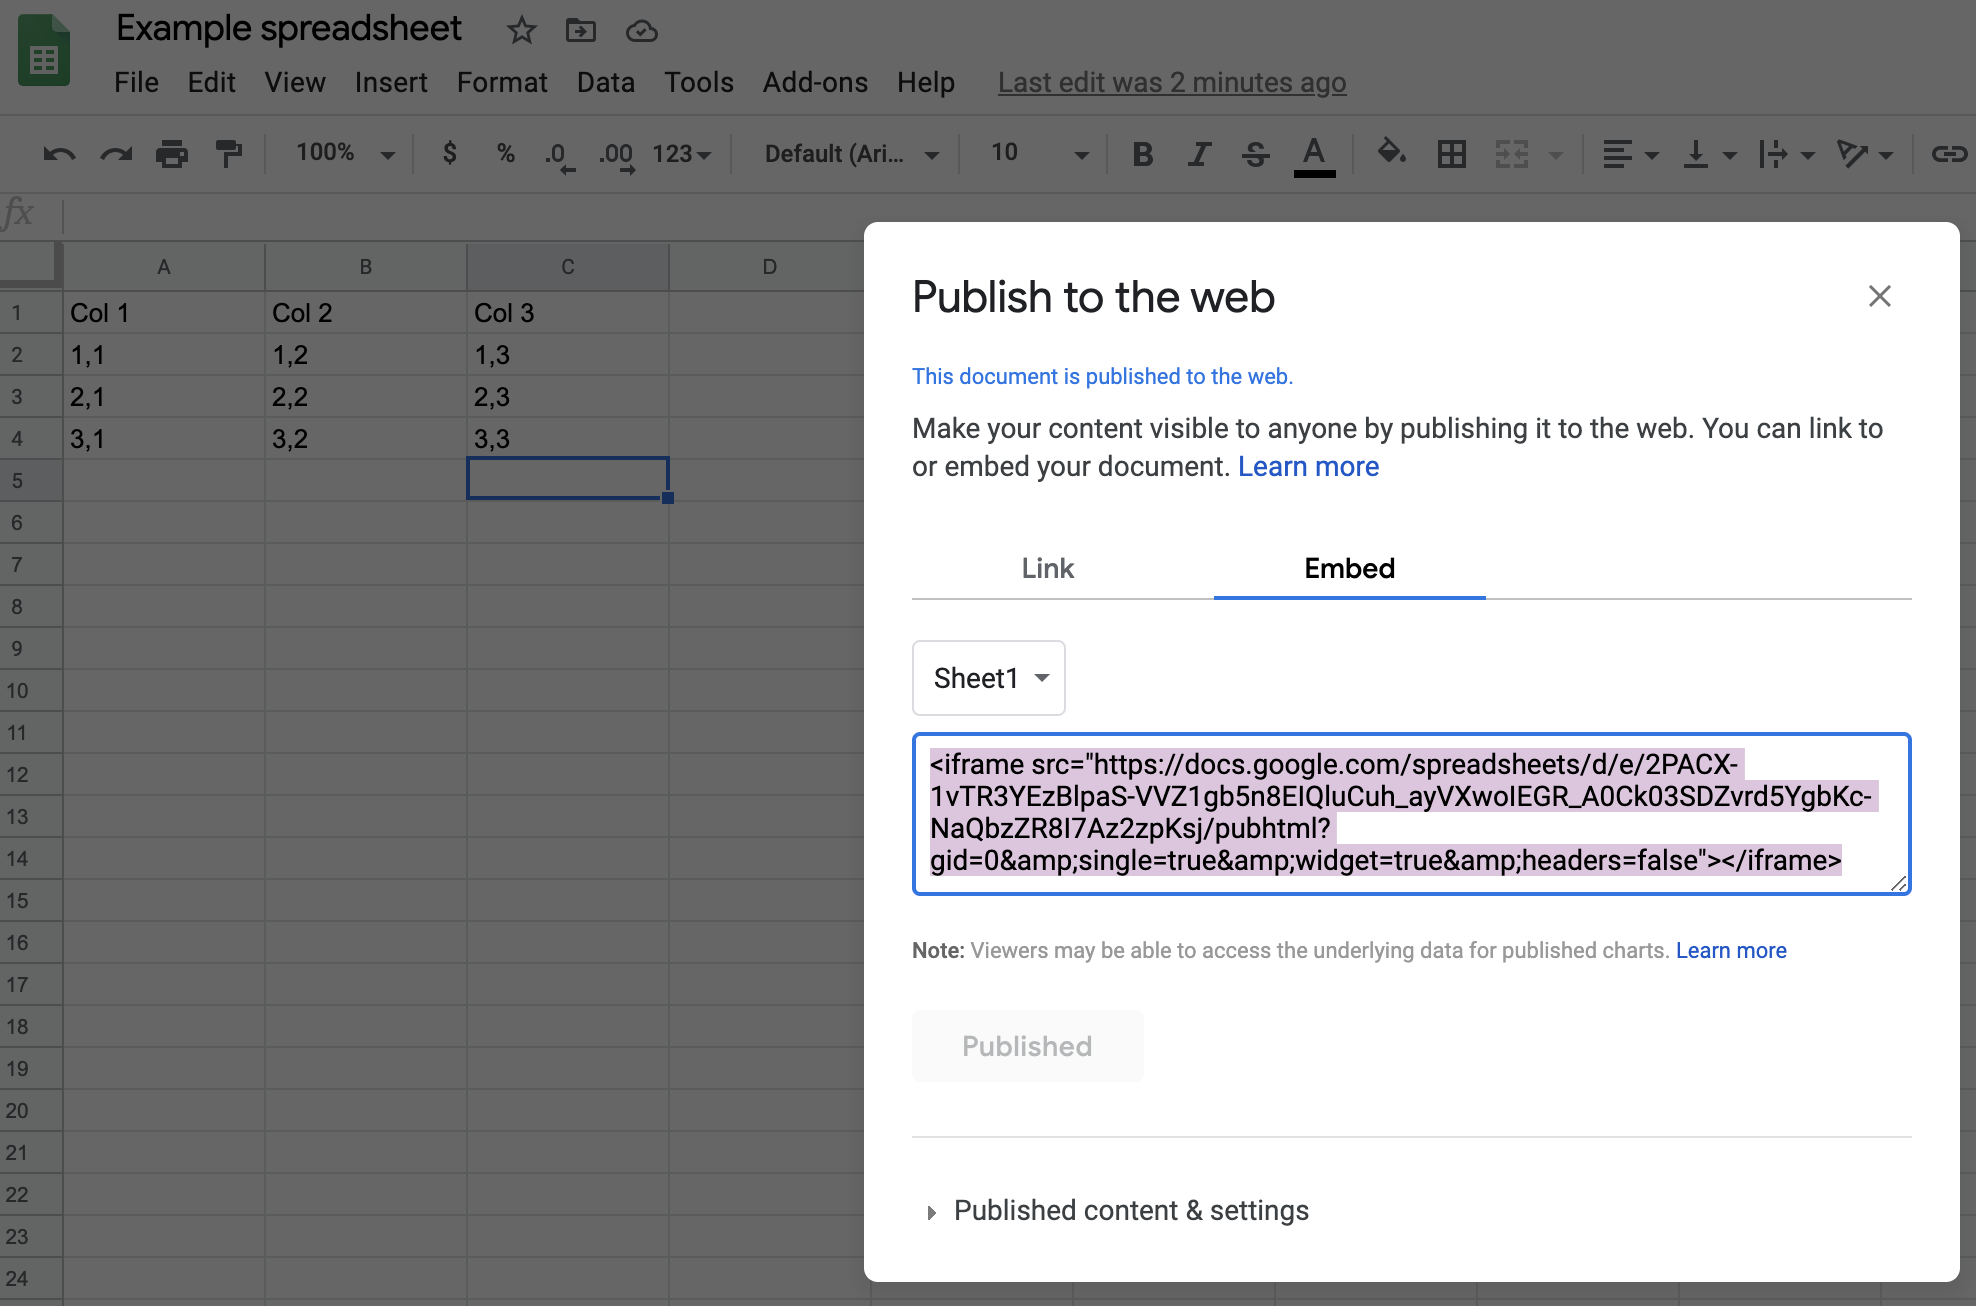1976x1306 pixels.
Task: Click the insert link icon
Action: click(1949, 154)
